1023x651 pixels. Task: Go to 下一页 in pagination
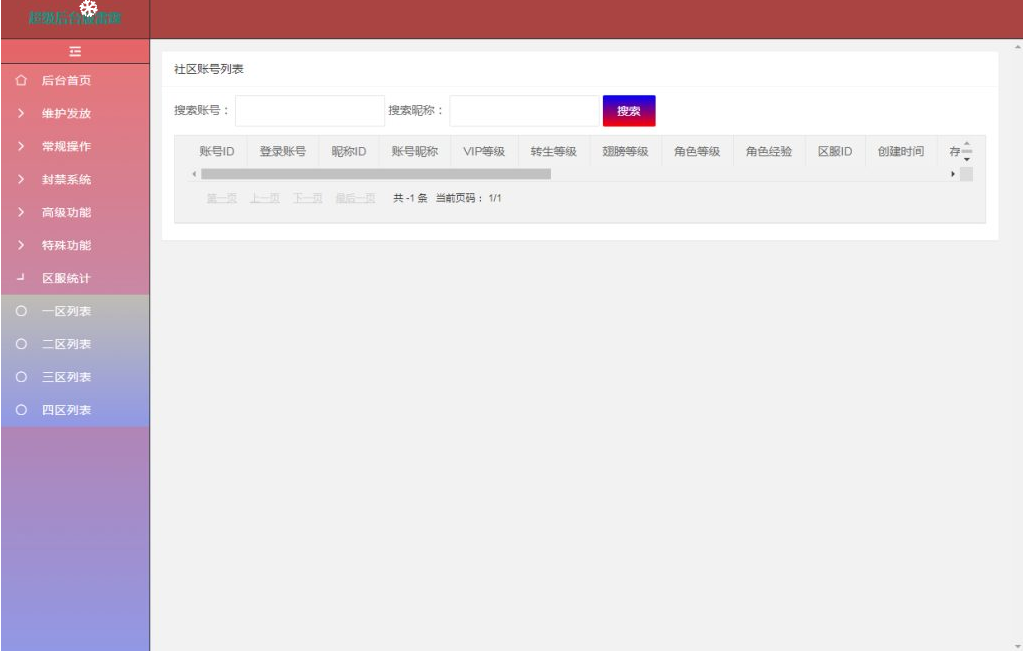[307, 199]
